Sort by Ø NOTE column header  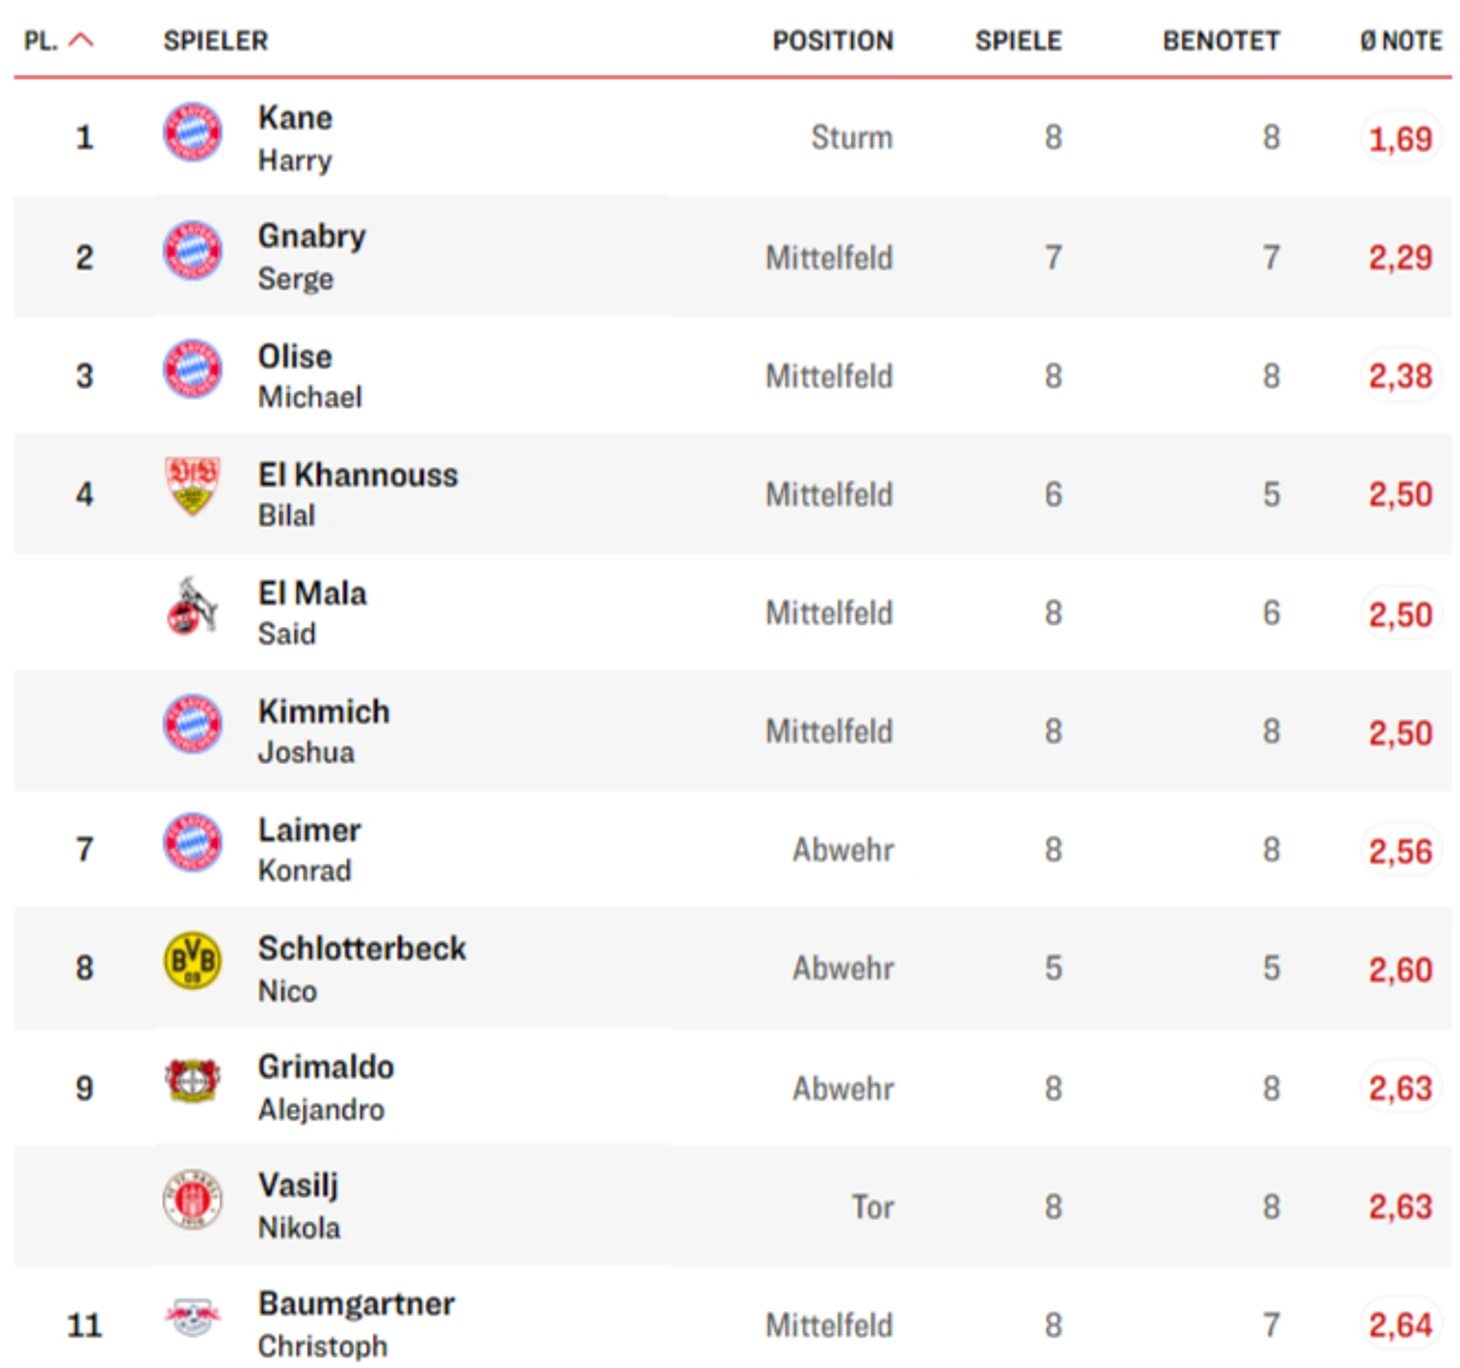[x=1400, y=41]
